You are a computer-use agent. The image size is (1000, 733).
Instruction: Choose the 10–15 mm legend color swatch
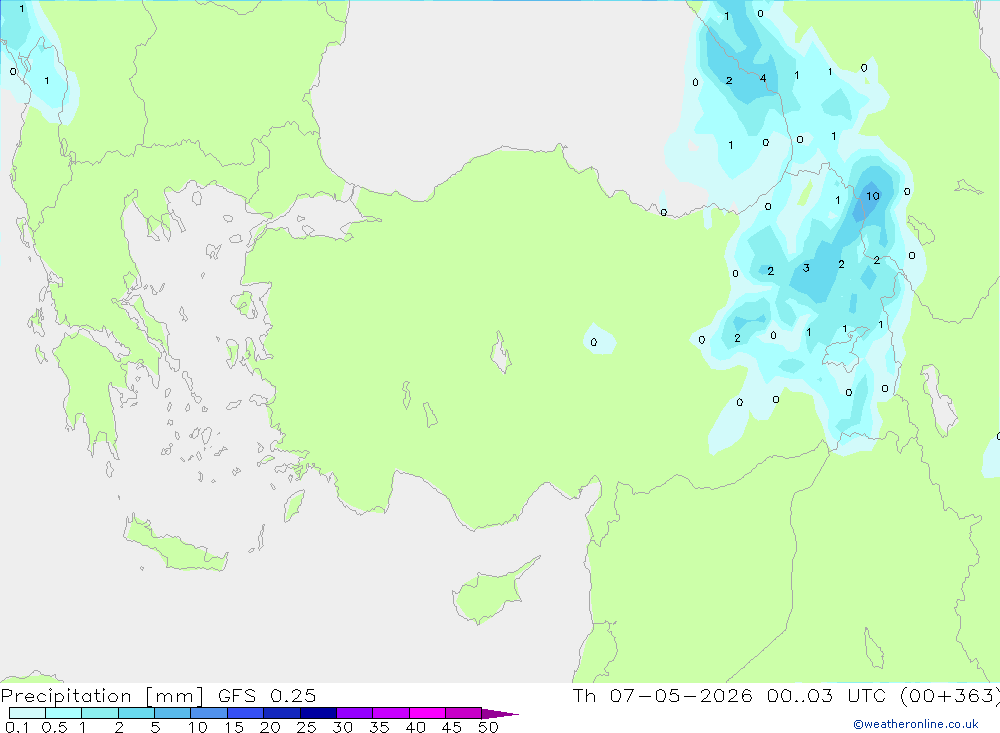point(209,713)
